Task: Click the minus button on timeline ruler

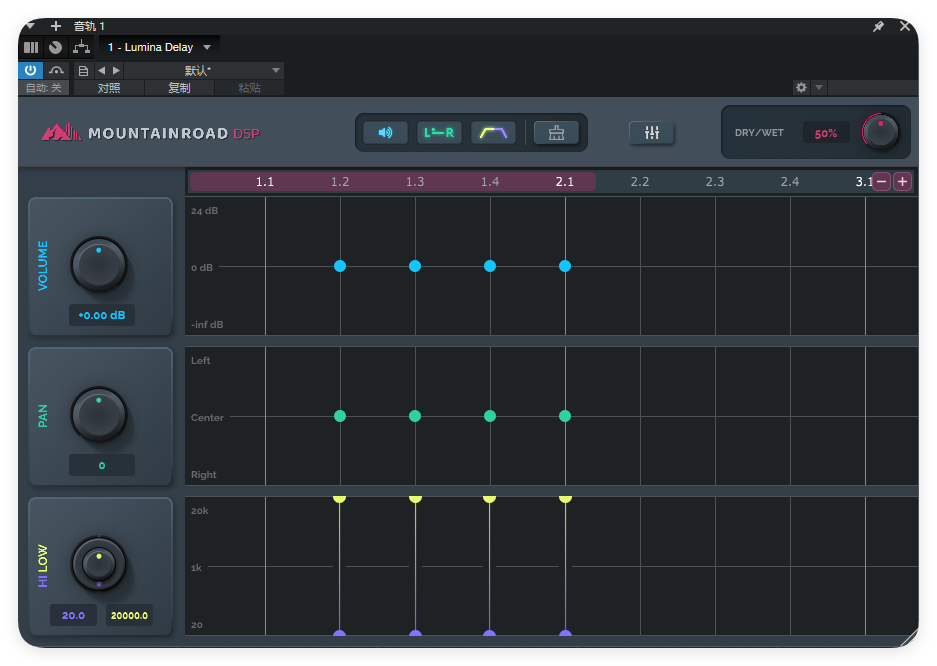Action: (x=882, y=182)
